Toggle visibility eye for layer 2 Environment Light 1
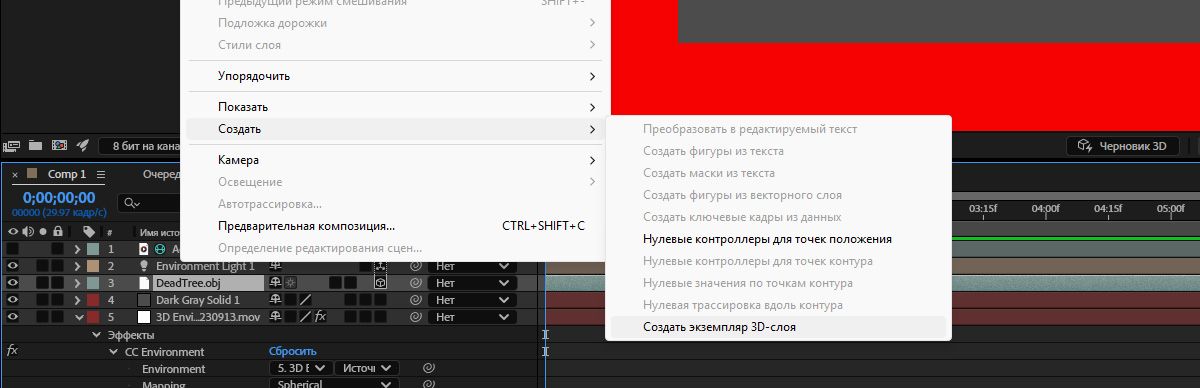Screen dimensions: 1200x388 click(13, 266)
